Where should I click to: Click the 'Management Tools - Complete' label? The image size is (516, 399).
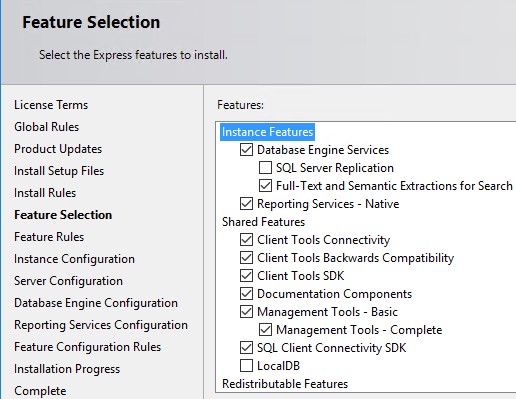click(359, 330)
